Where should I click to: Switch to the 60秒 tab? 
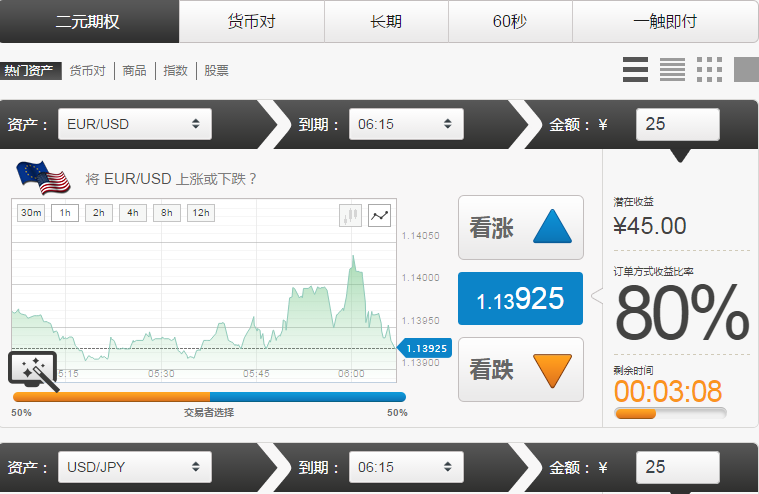tap(510, 21)
